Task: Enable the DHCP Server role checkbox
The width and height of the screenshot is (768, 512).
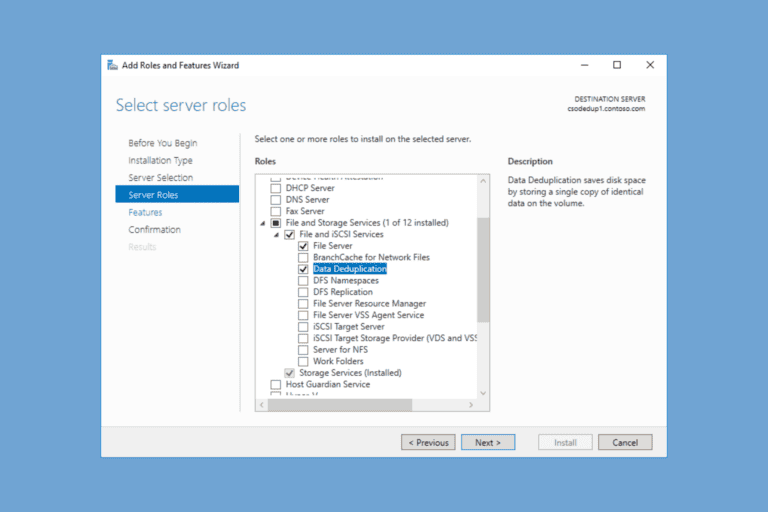Action: [x=276, y=188]
